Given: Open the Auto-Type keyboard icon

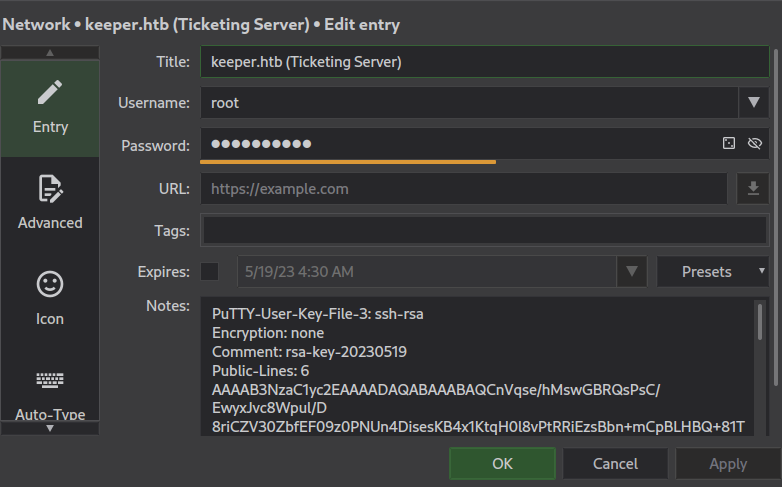Looking at the screenshot, I should coord(50,380).
